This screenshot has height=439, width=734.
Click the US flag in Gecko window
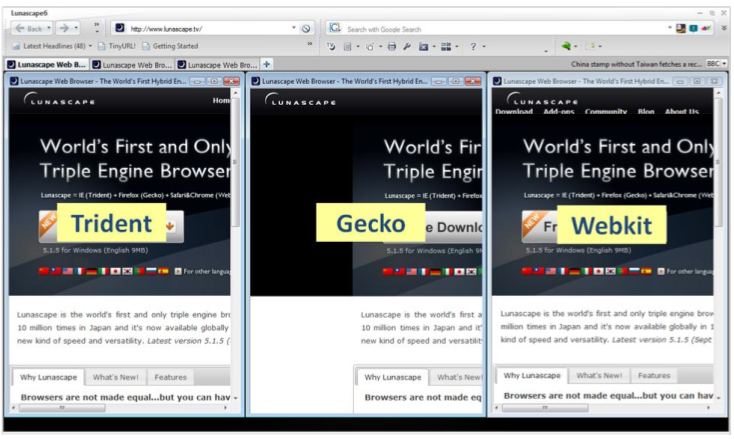pos(411,271)
